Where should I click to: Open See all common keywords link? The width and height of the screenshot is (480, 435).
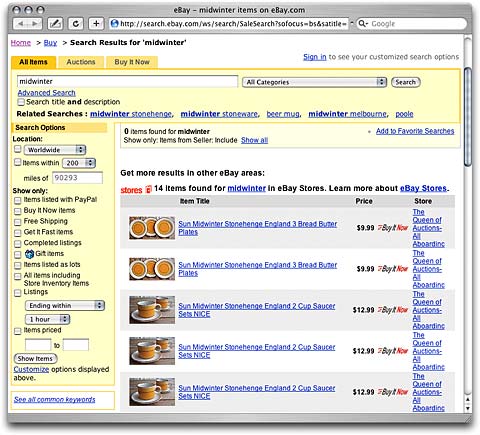point(55,399)
